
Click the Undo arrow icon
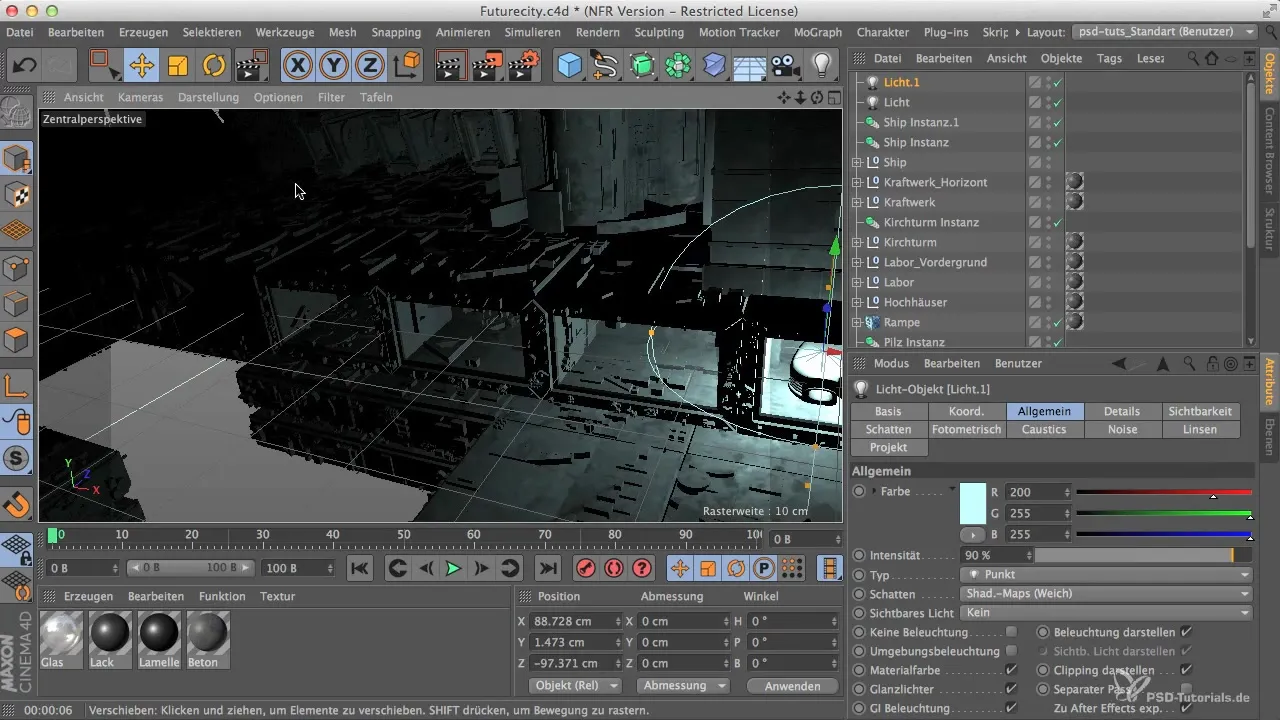coord(25,66)
